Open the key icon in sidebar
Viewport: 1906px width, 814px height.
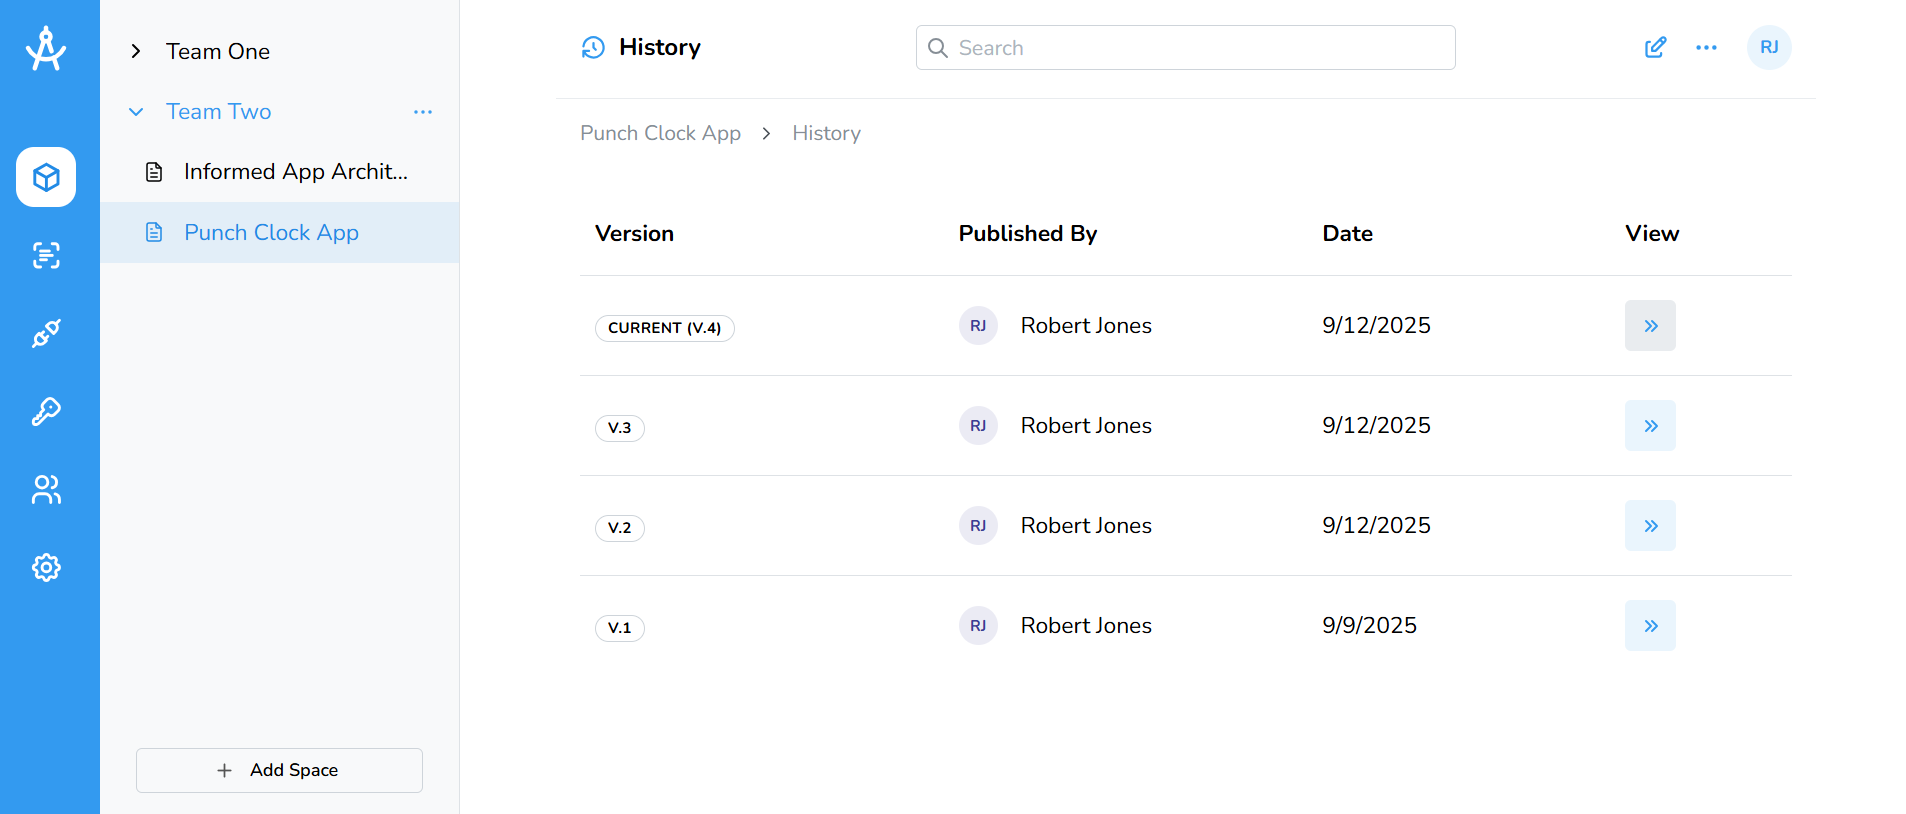coord(46,411)
